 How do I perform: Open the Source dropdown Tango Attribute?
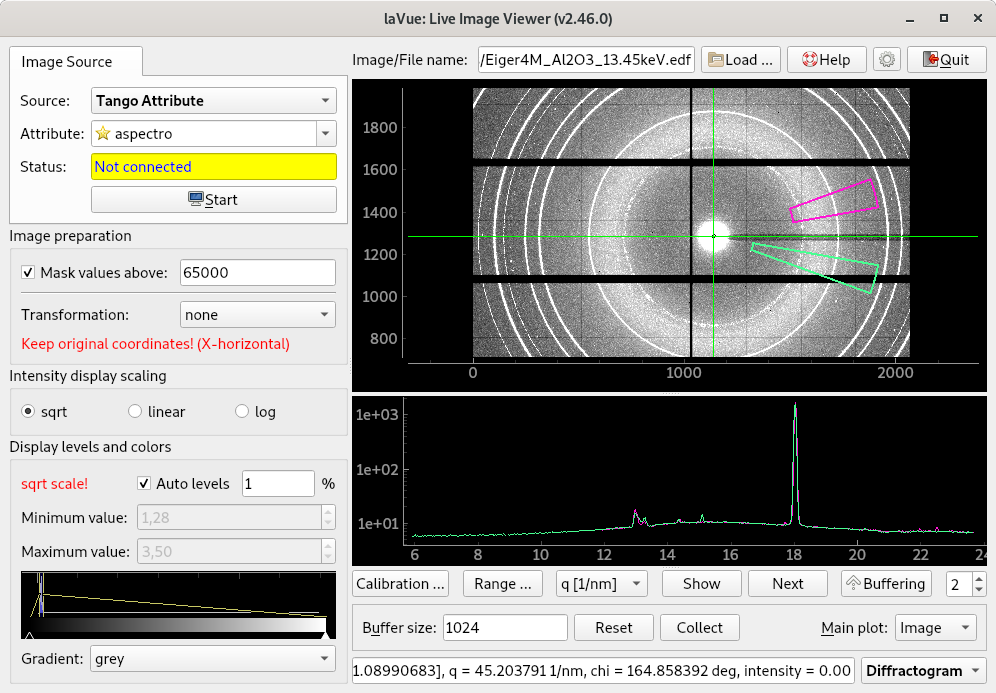[x=213, y=101]
